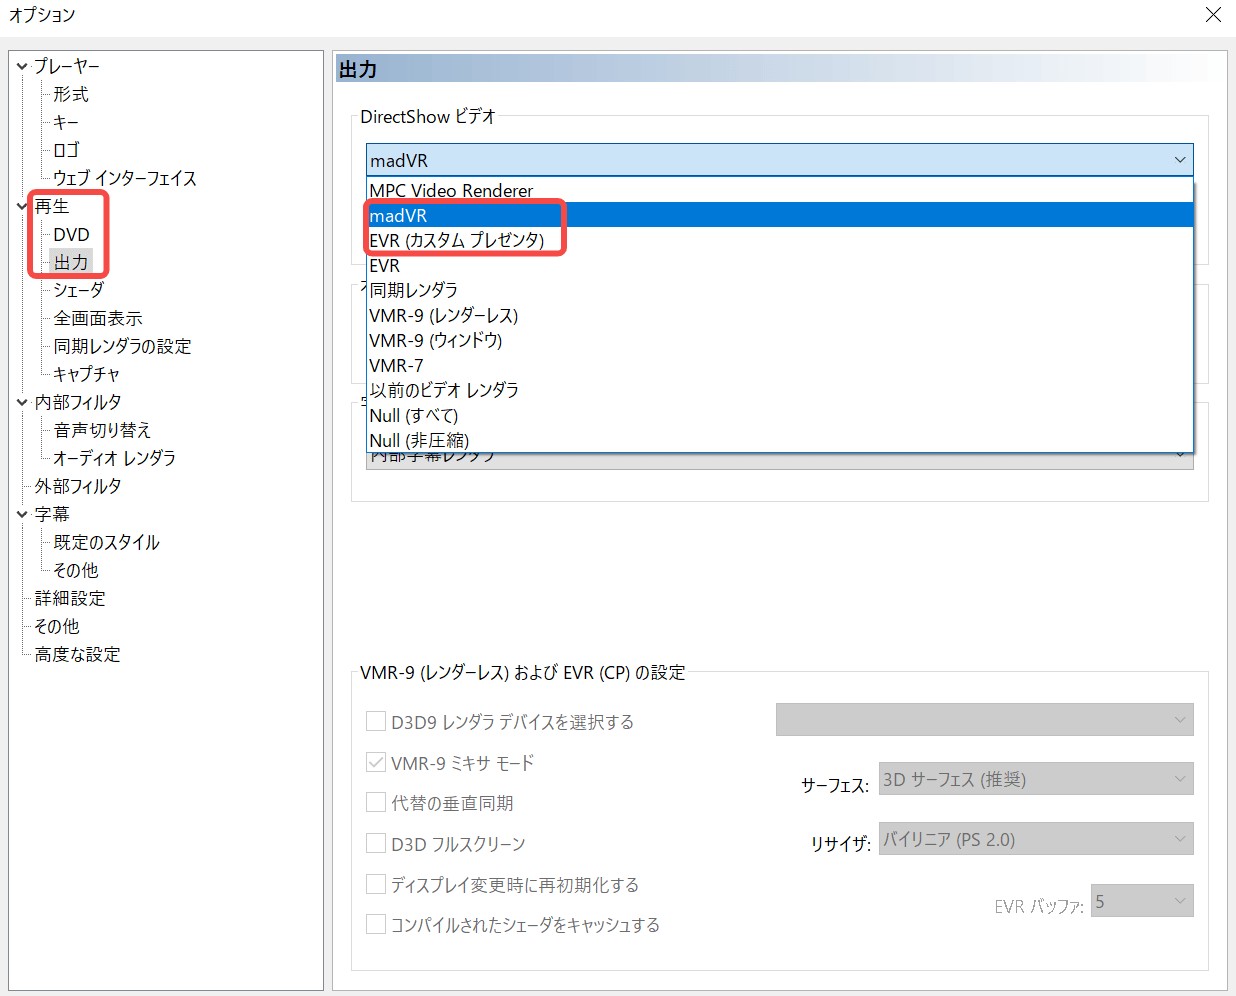Screen dimensions: 1236x996
Task: Select 以前のビデオ レンダラ option
Action: coord(780,390)
